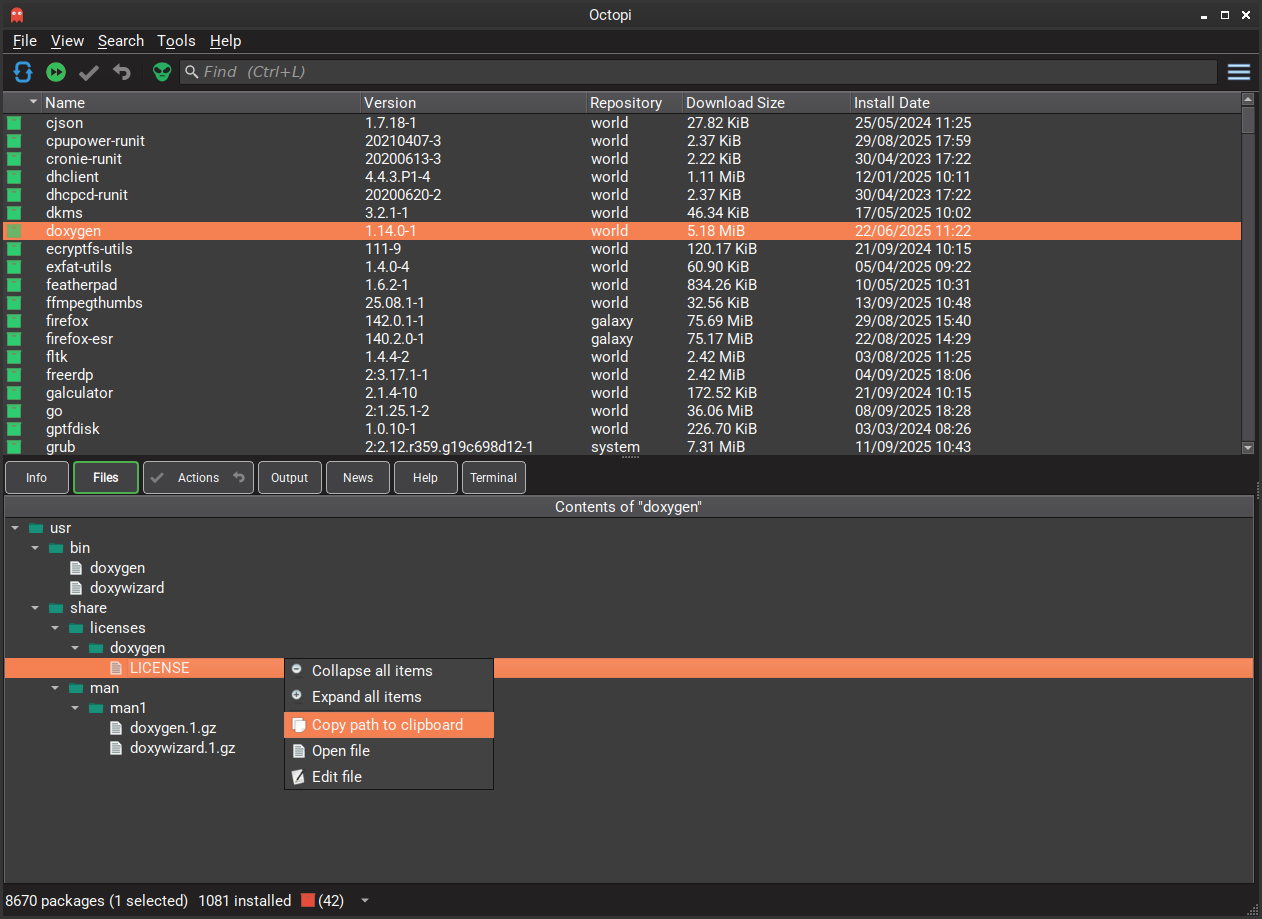Select the featherpad package row
The image size is (1262, 919).
point(622,285)
